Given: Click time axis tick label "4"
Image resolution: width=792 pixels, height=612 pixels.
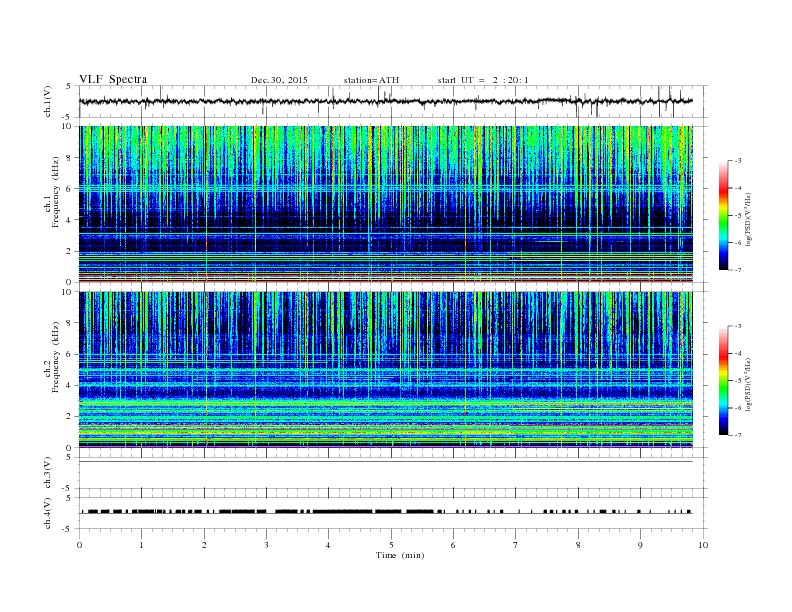Looking at the screenshot, I should [328, 545].
